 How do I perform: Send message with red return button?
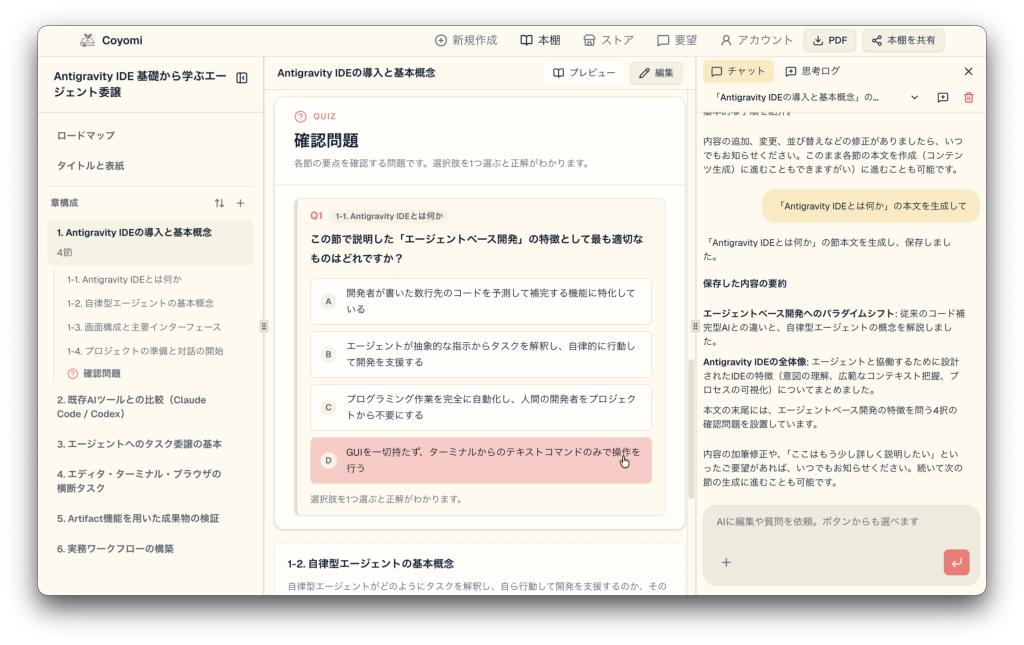956,562
